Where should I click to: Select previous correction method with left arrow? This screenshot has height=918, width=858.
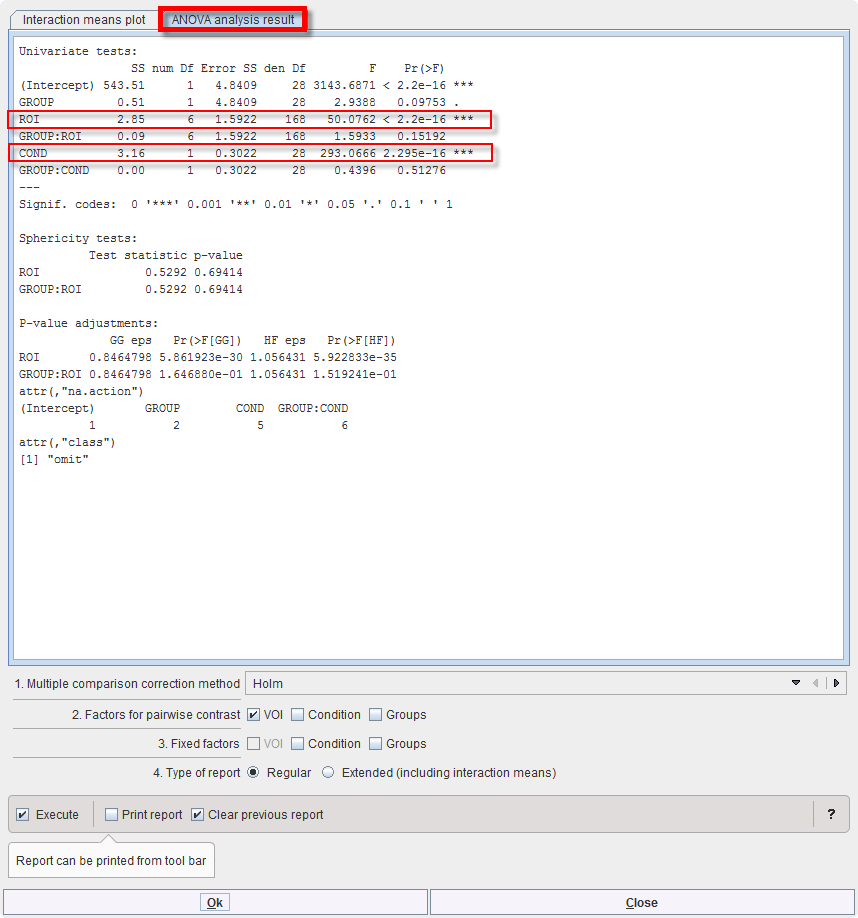(x=815, y=683)
